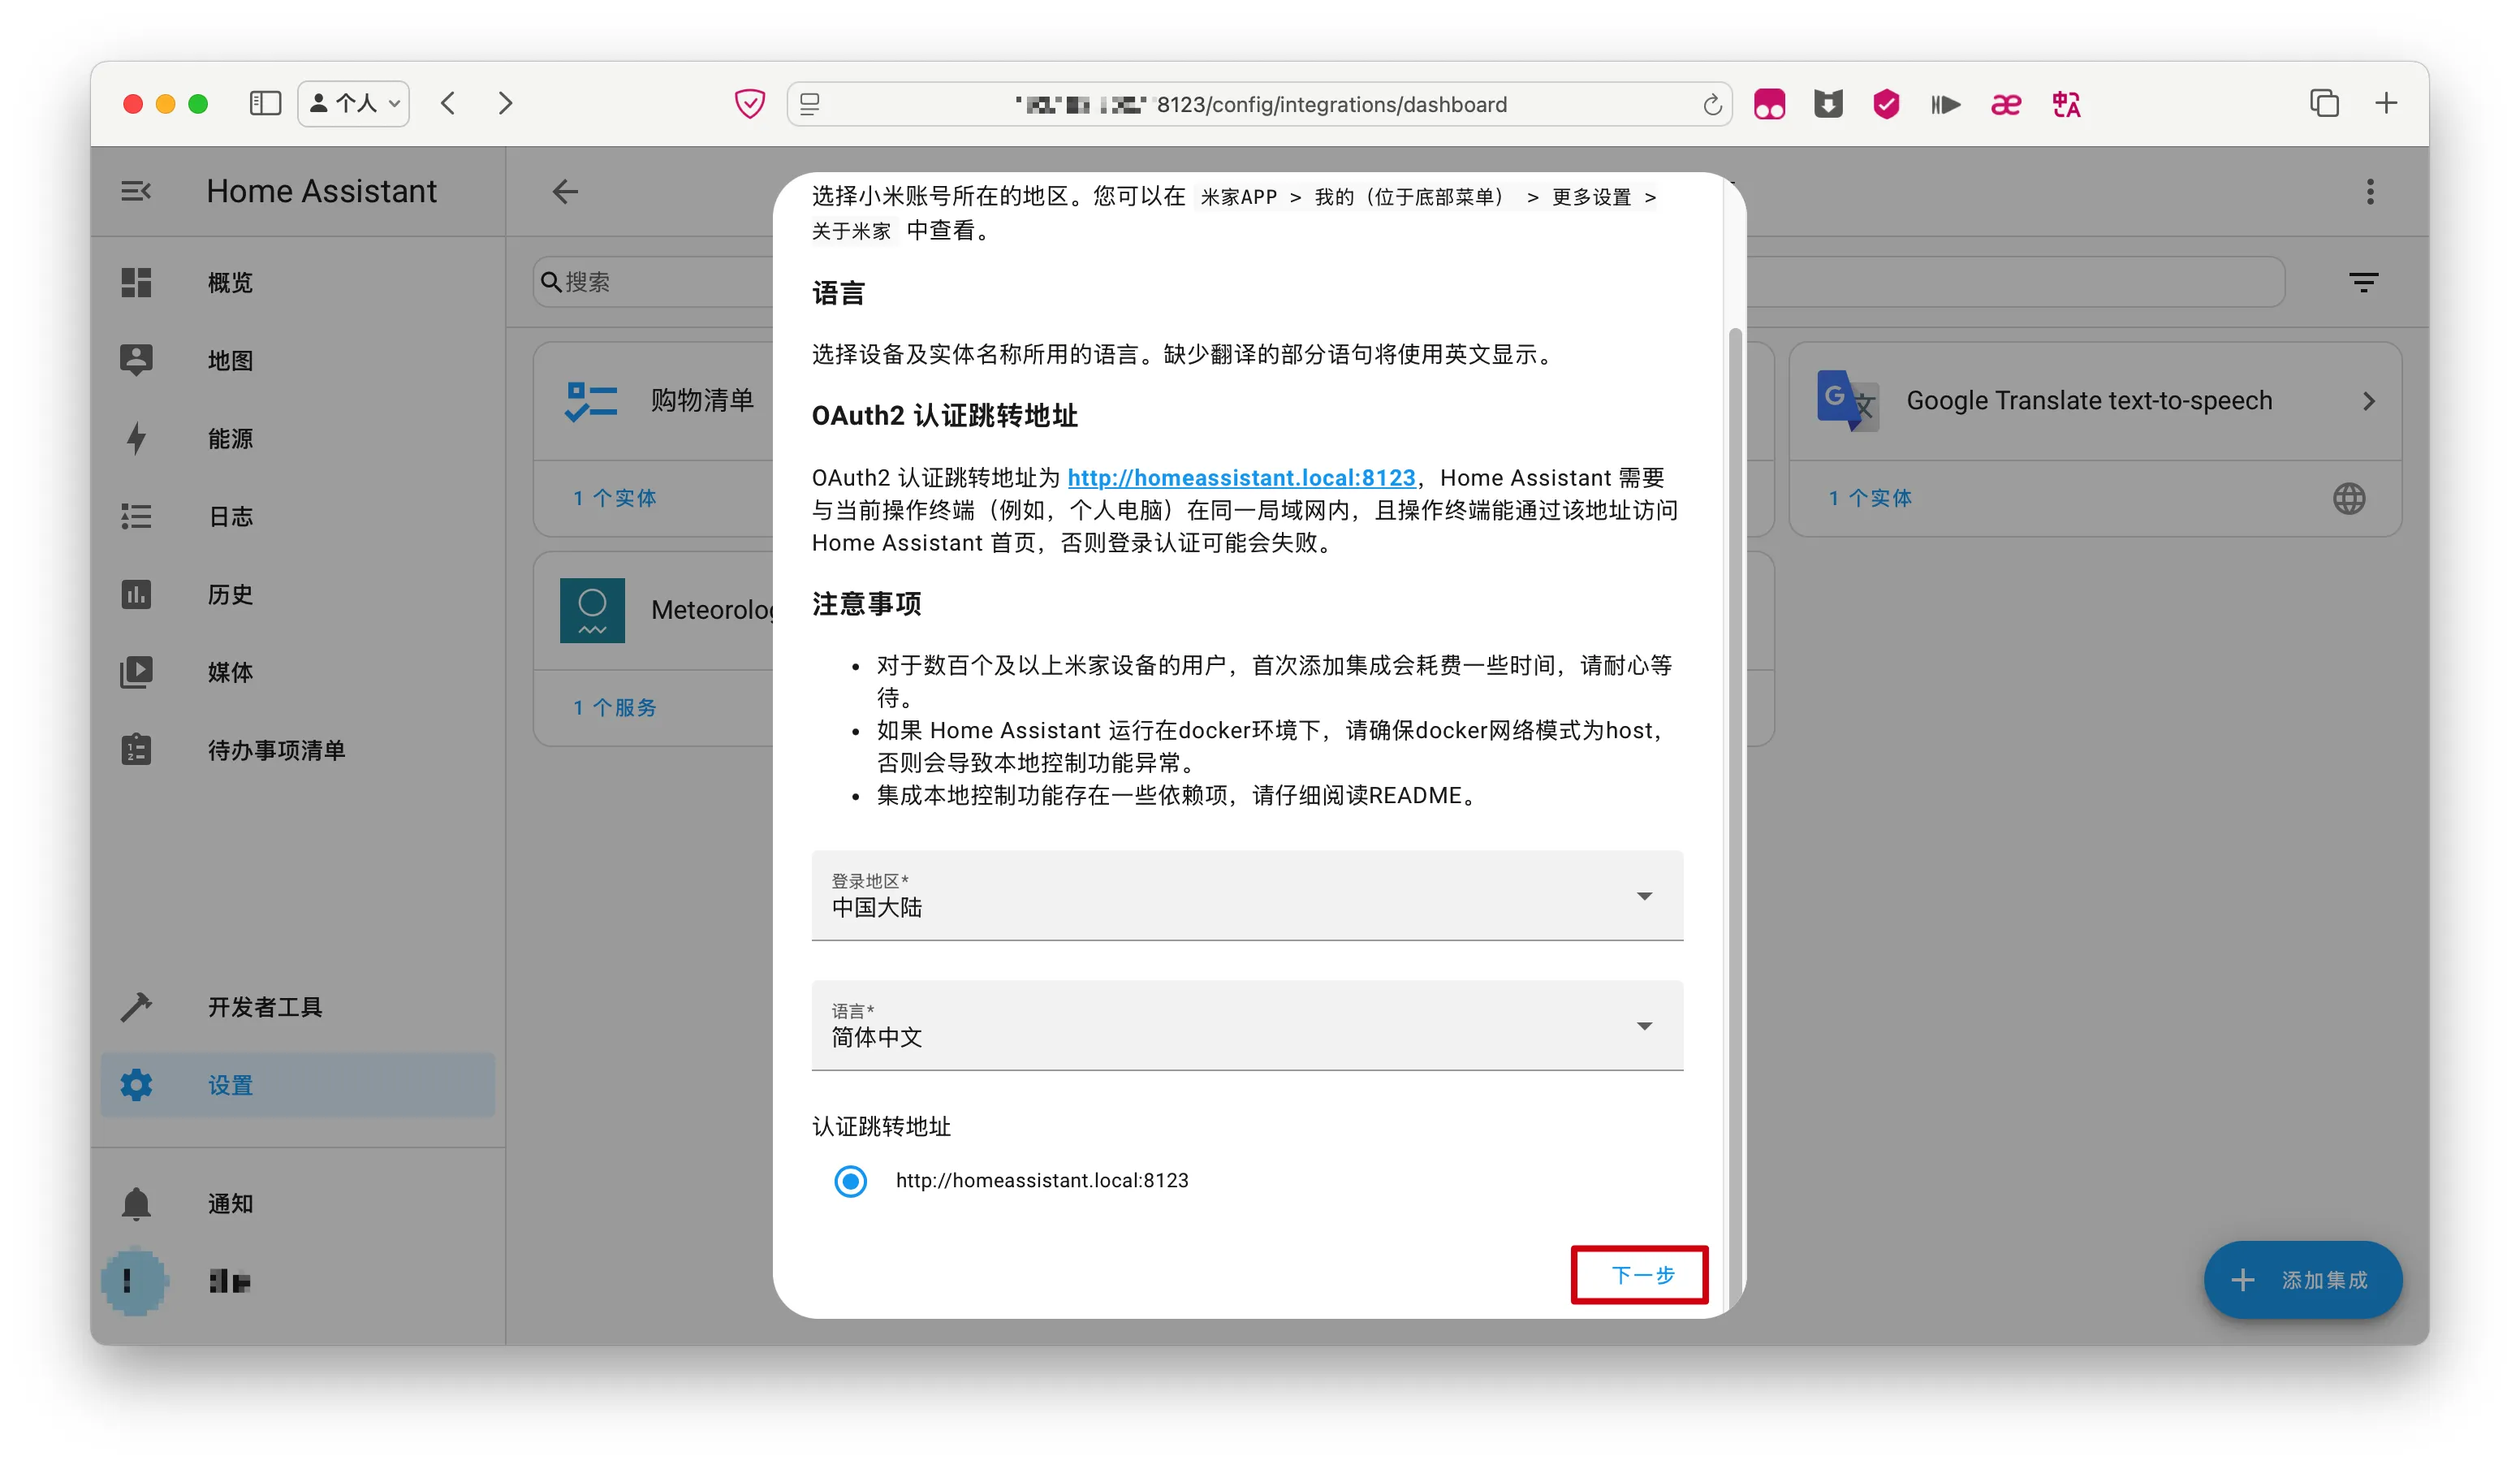Select the http://homeassistant.local:8123 redirect radio

[850, 1181]
